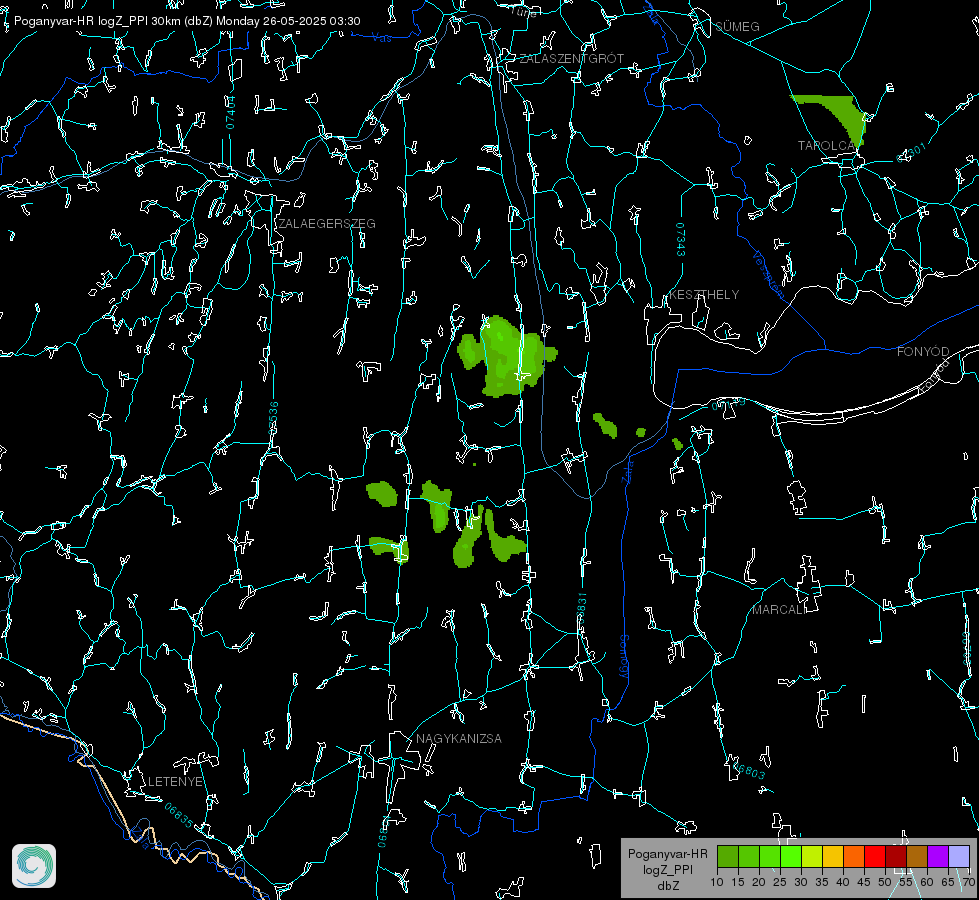Pick the 35–40 dBZ yellow legend swatch

(834, 856)
